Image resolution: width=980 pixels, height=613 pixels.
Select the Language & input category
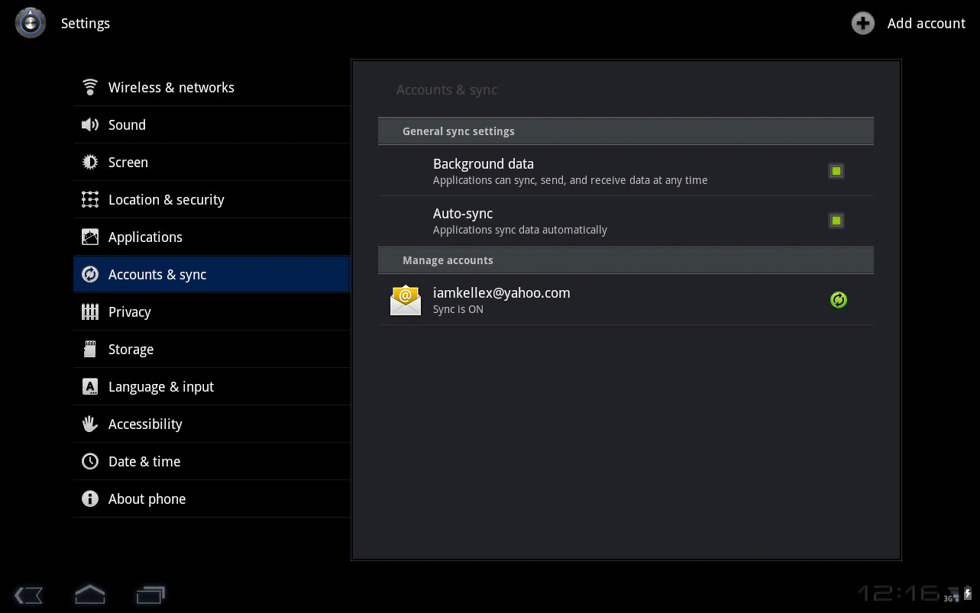(x=161, y=387)
